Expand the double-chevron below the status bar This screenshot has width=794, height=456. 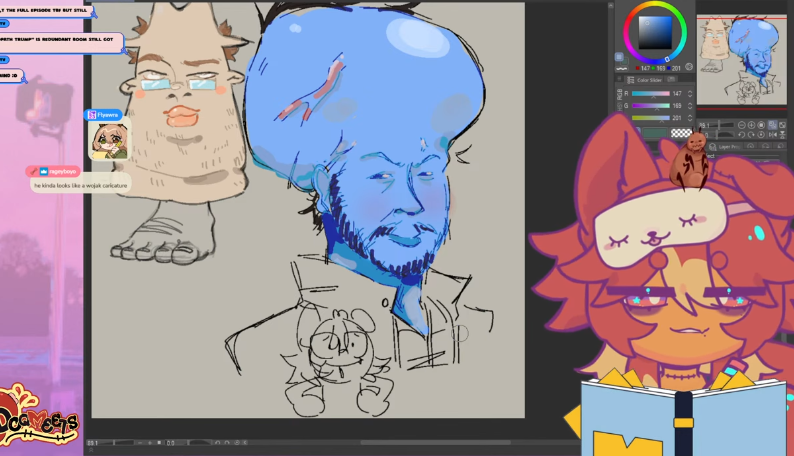91,449
